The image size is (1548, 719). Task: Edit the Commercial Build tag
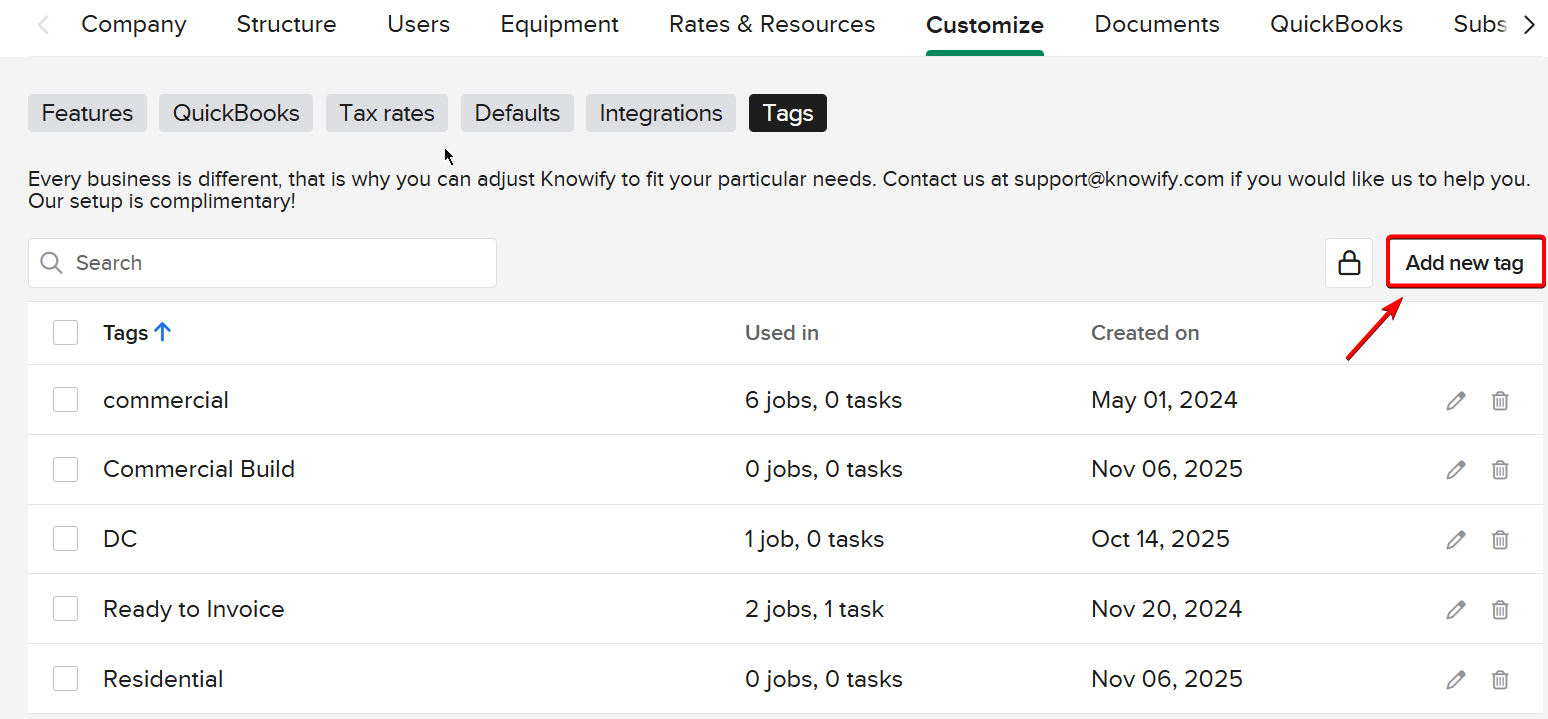[x=1456, y=470]
